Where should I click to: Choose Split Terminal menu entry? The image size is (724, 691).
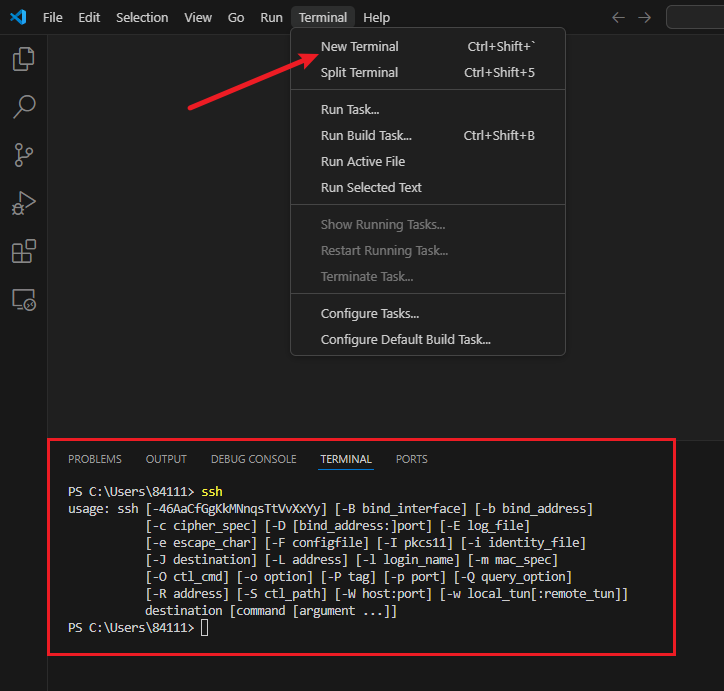[x=359, y=72]
